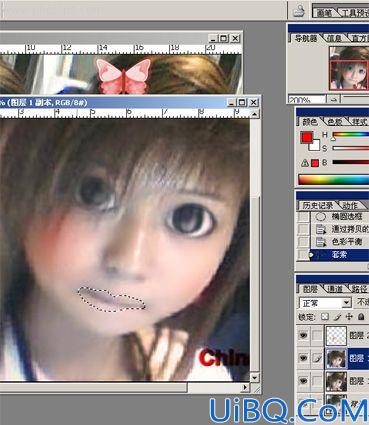The image size is (369, 425).
Task: Hide the top transparent layer (图层 2) eye
Action: pyautogui.click(x=303, y=335)
